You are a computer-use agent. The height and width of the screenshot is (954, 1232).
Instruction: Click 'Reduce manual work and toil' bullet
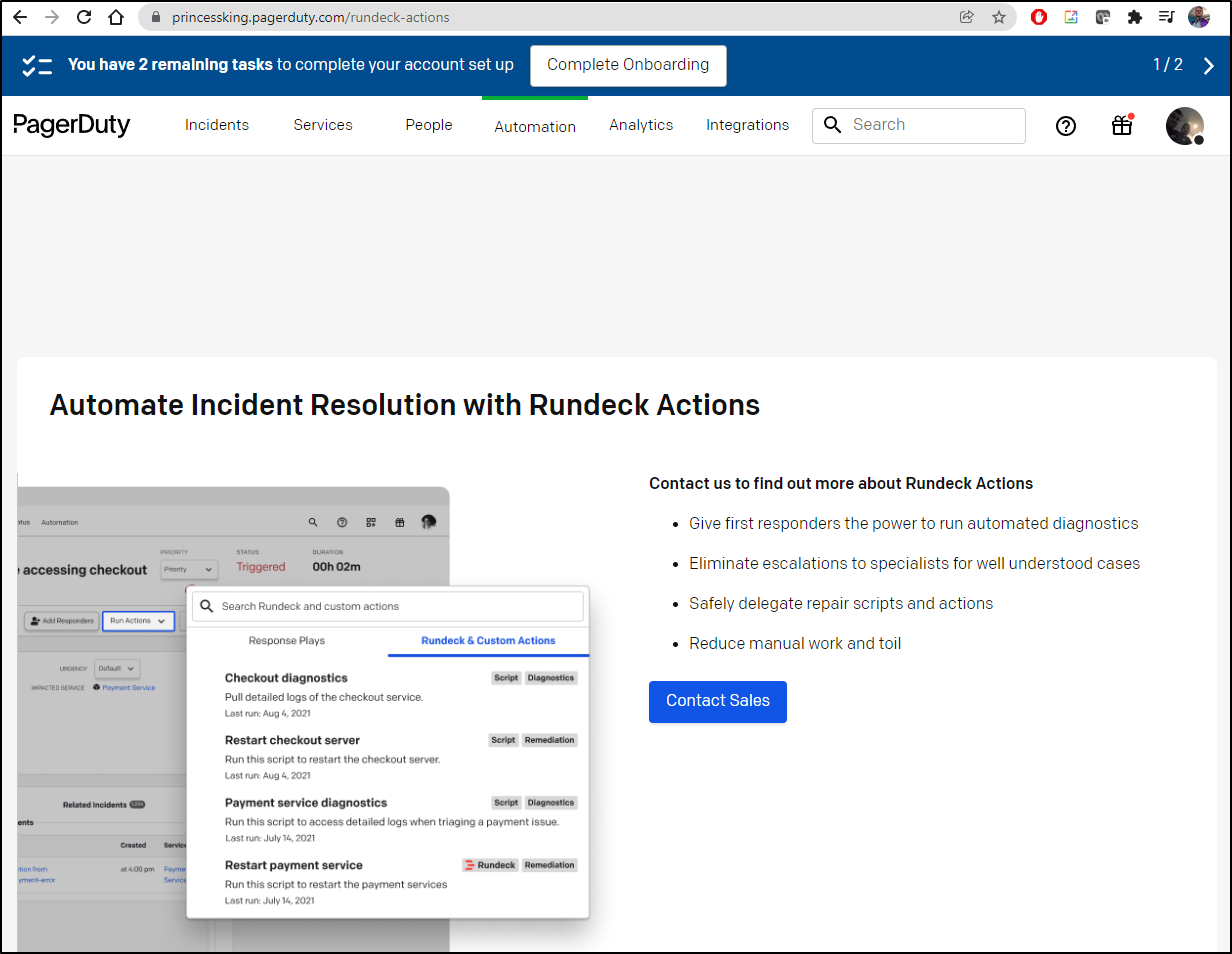pyautogui.click(x=795, y=643)
